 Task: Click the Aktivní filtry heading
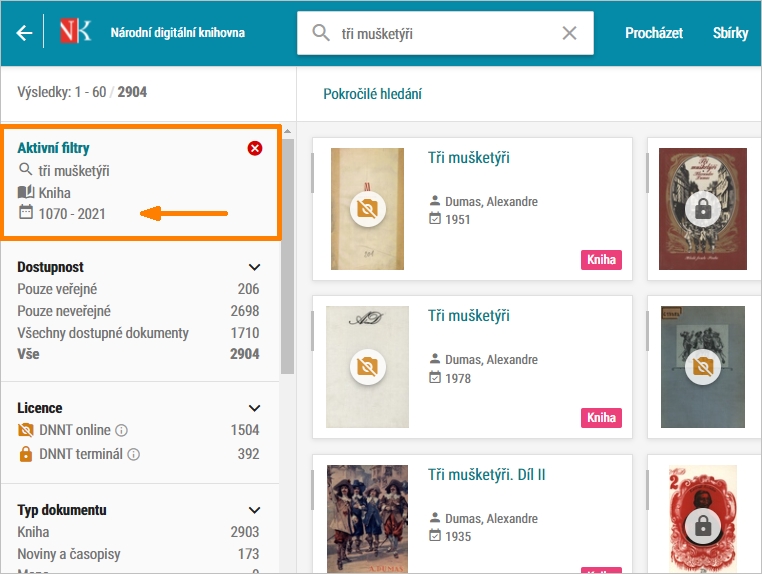click(x=53, y=148)
